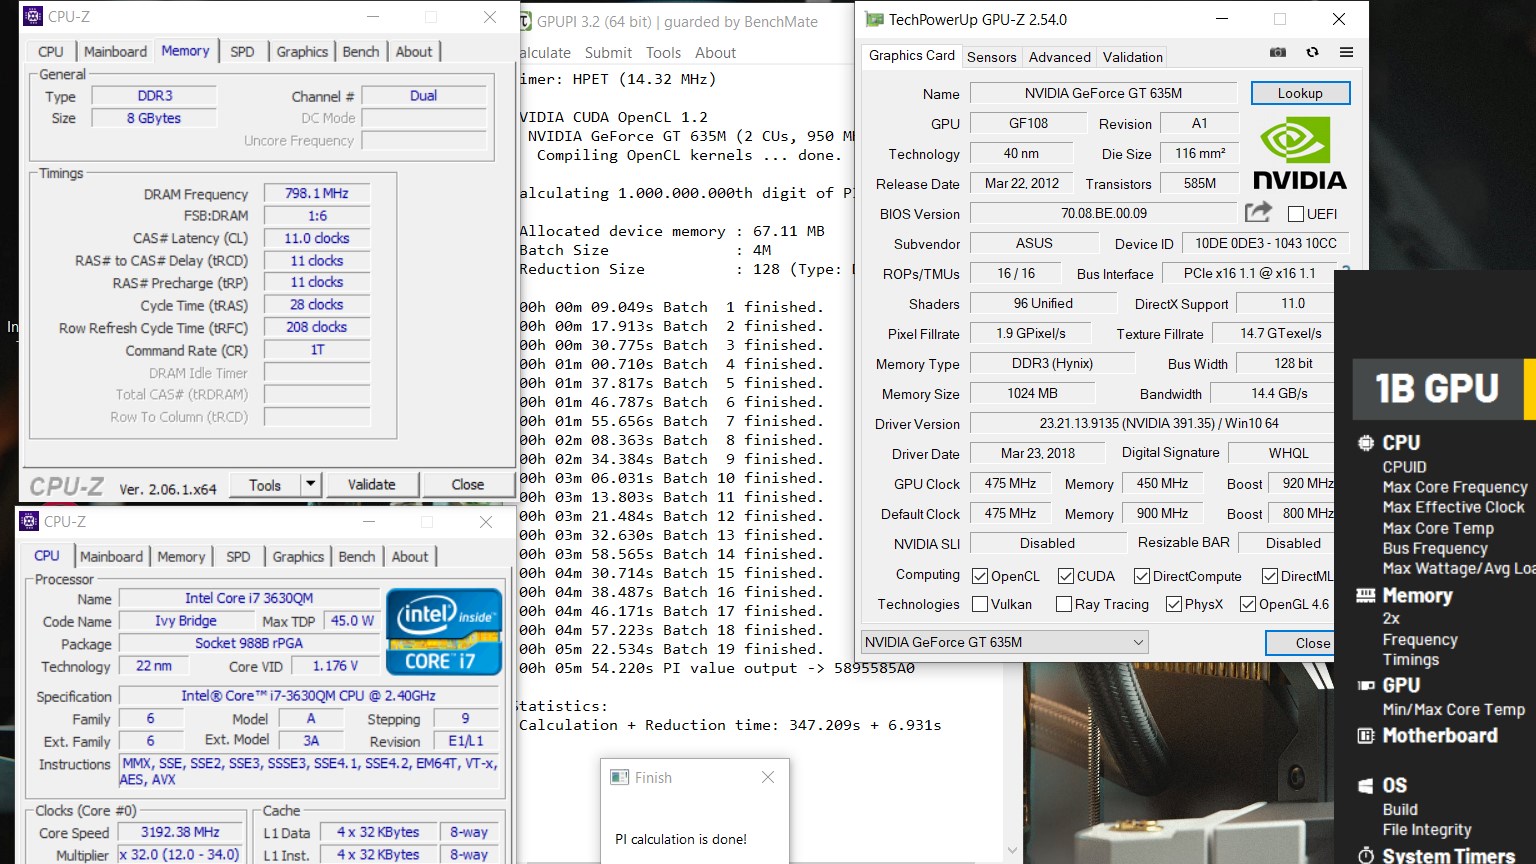Open the Tools menu in GPUPI
Viewport: 1536px width, 864px height.
(663, 53)
